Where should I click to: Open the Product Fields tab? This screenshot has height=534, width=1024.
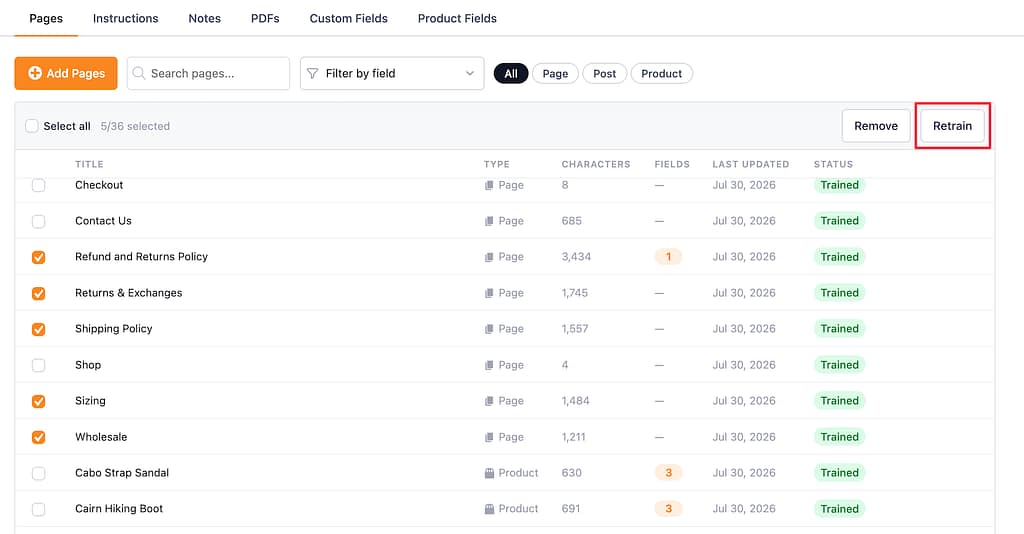click(457, 18)
